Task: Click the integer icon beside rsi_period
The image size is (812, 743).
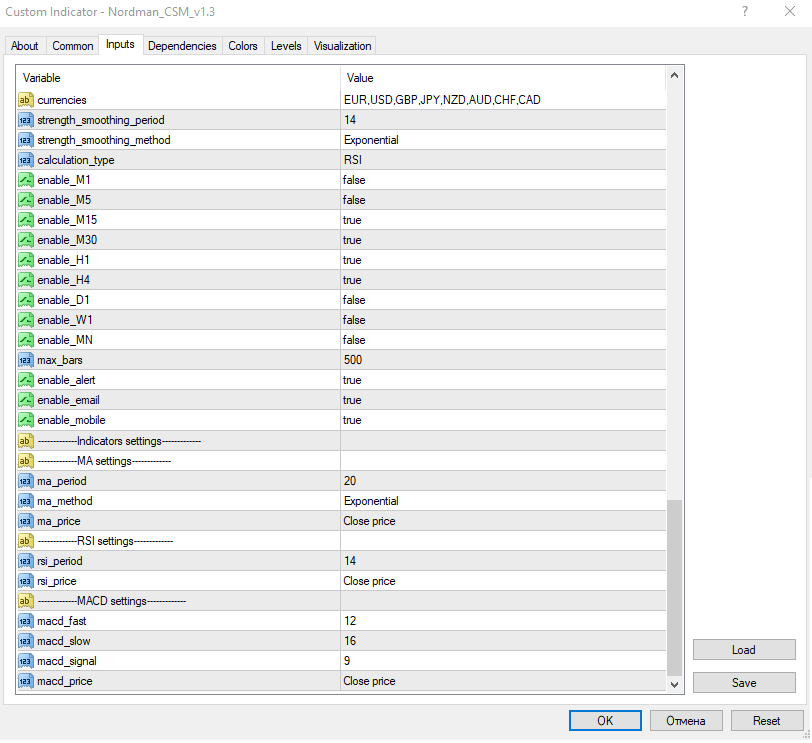Action: click(x=25, y=561)
